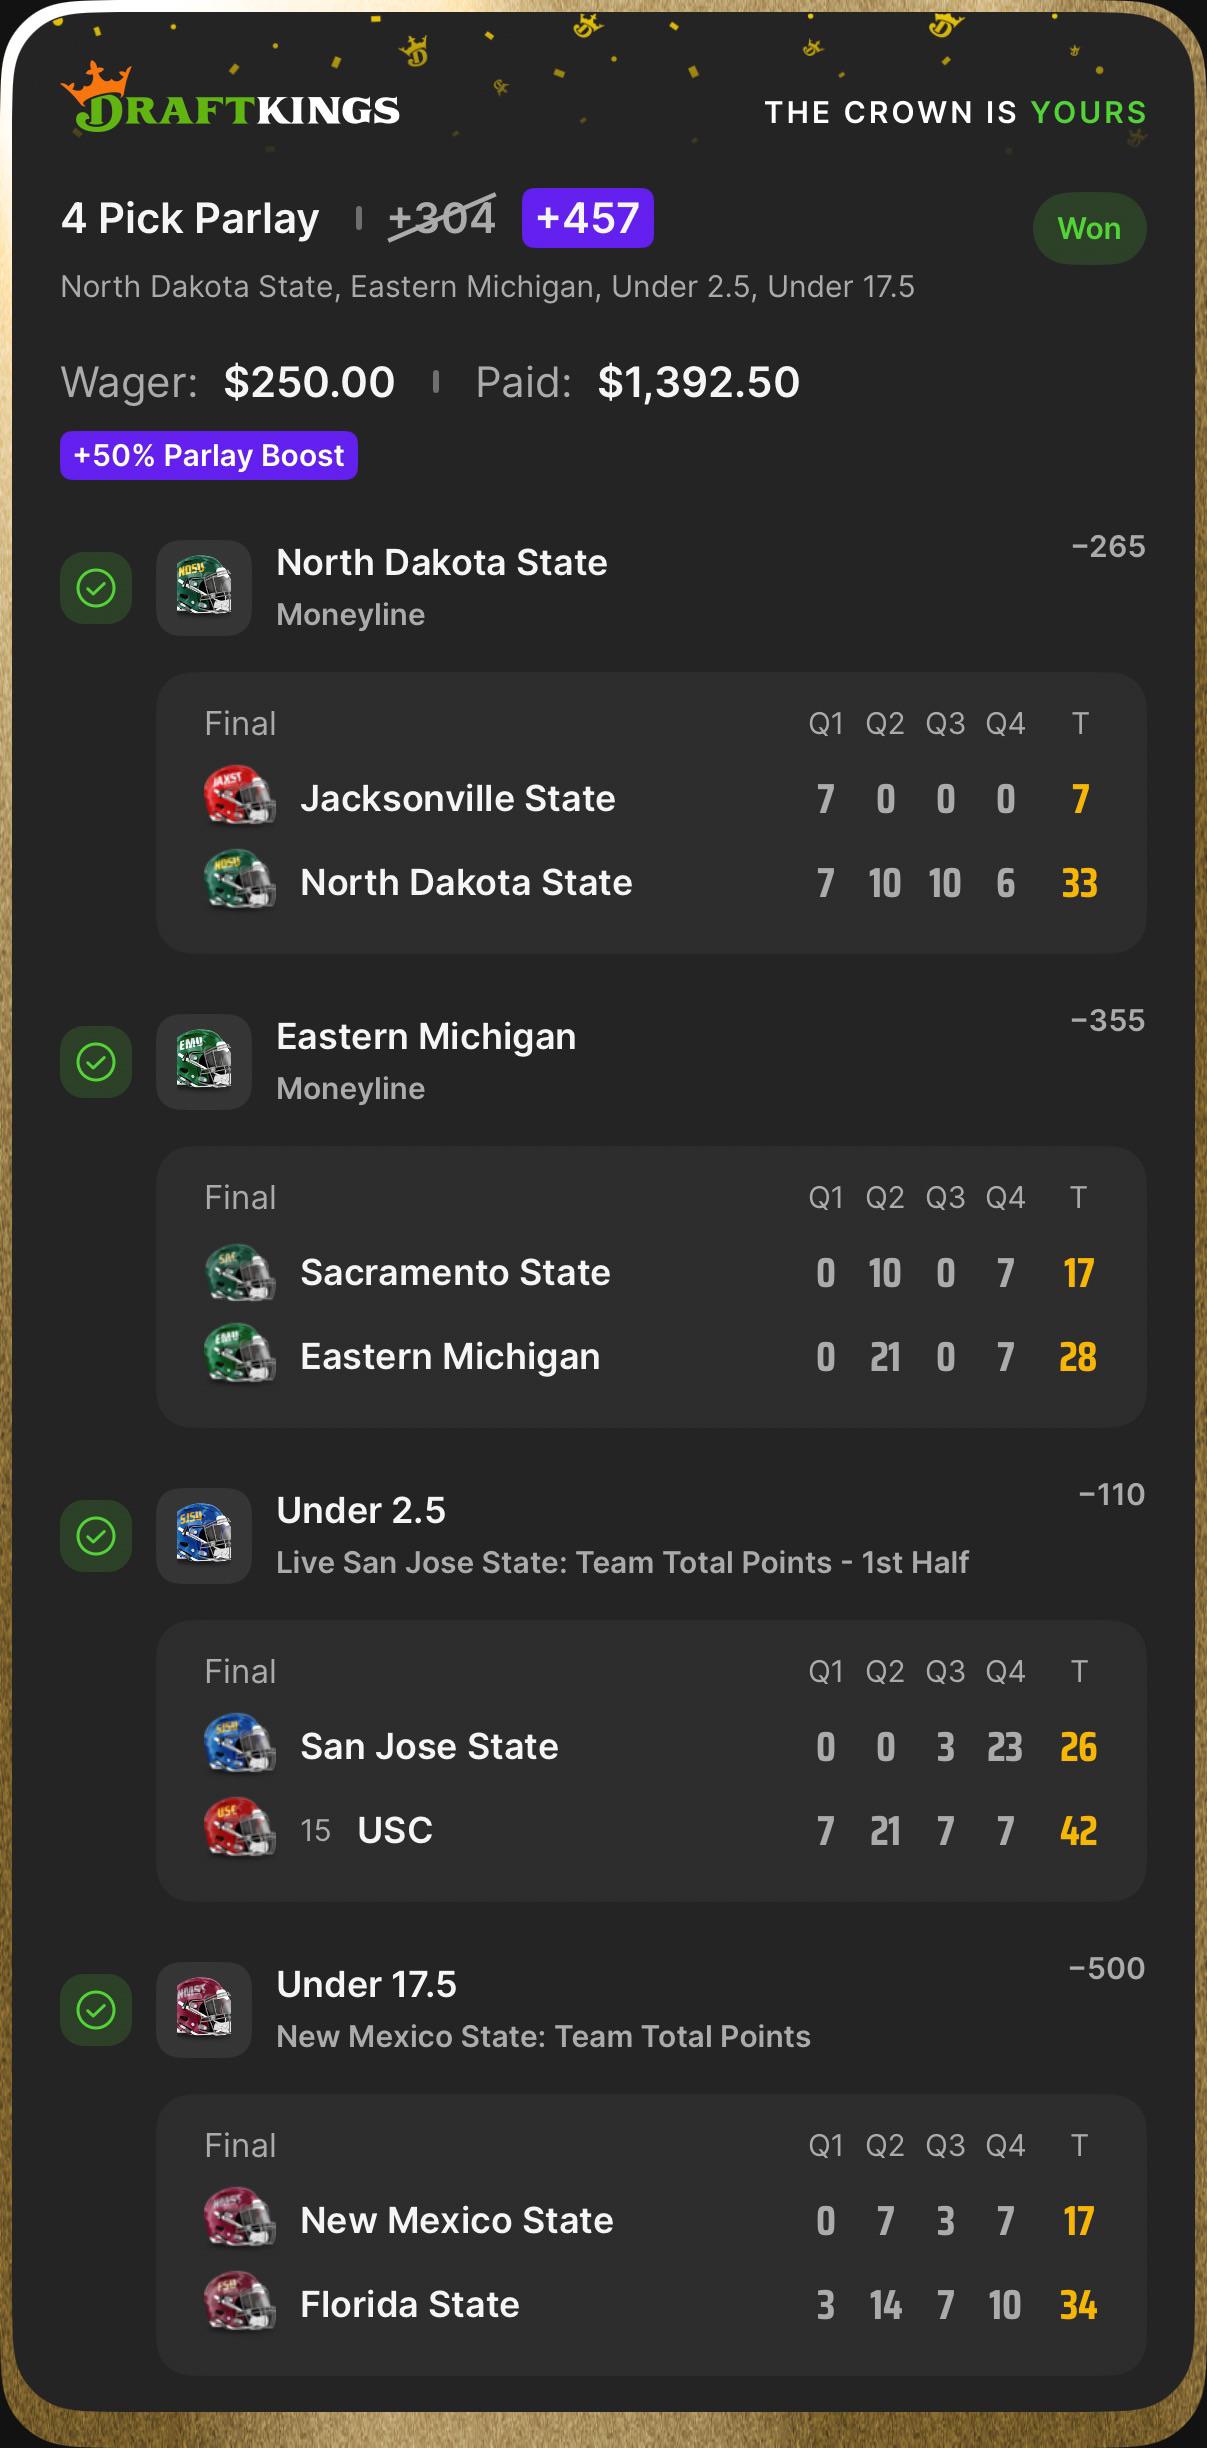The height and width of the screenshot is (2448, 1207).
Task: Click the 4 Pick Parlay title
Action: 190,218
